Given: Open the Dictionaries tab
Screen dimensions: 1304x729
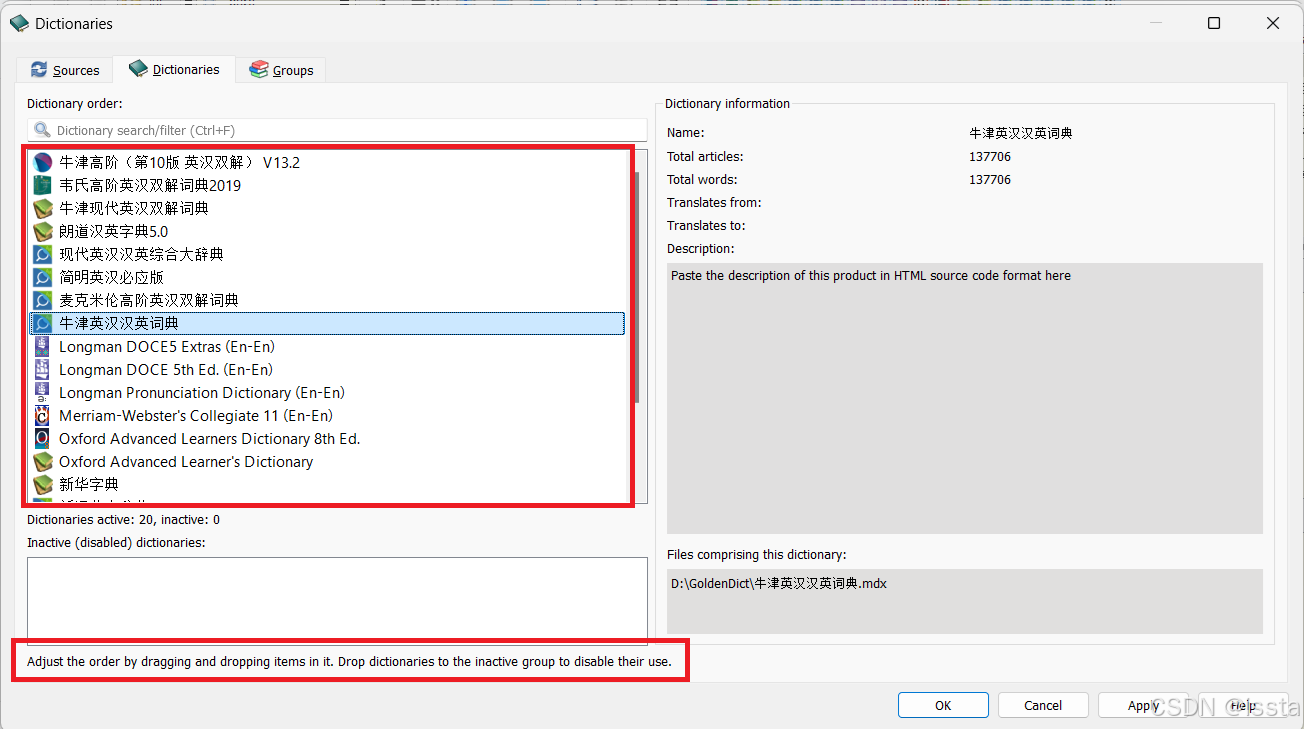Looking at the screenshot, I should [x=174, y=69].
